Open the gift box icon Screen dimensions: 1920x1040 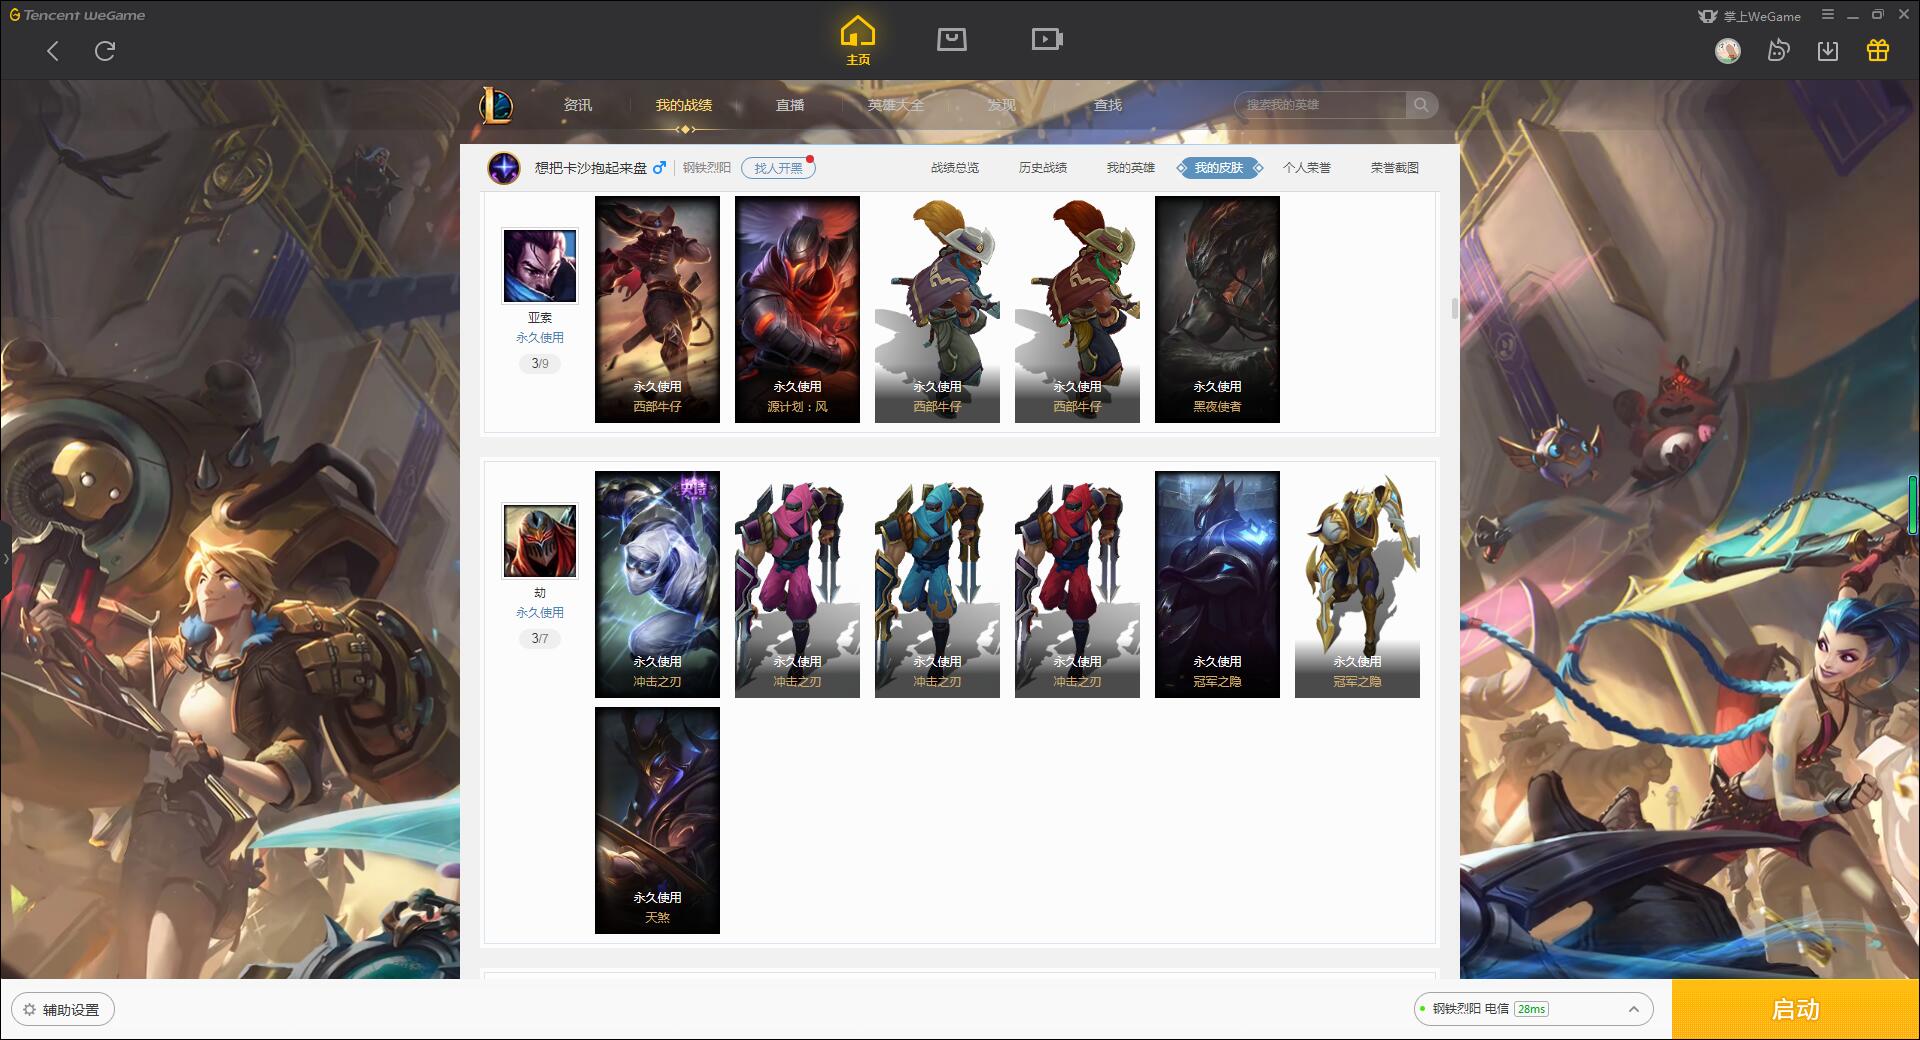tap(1878, 50)
